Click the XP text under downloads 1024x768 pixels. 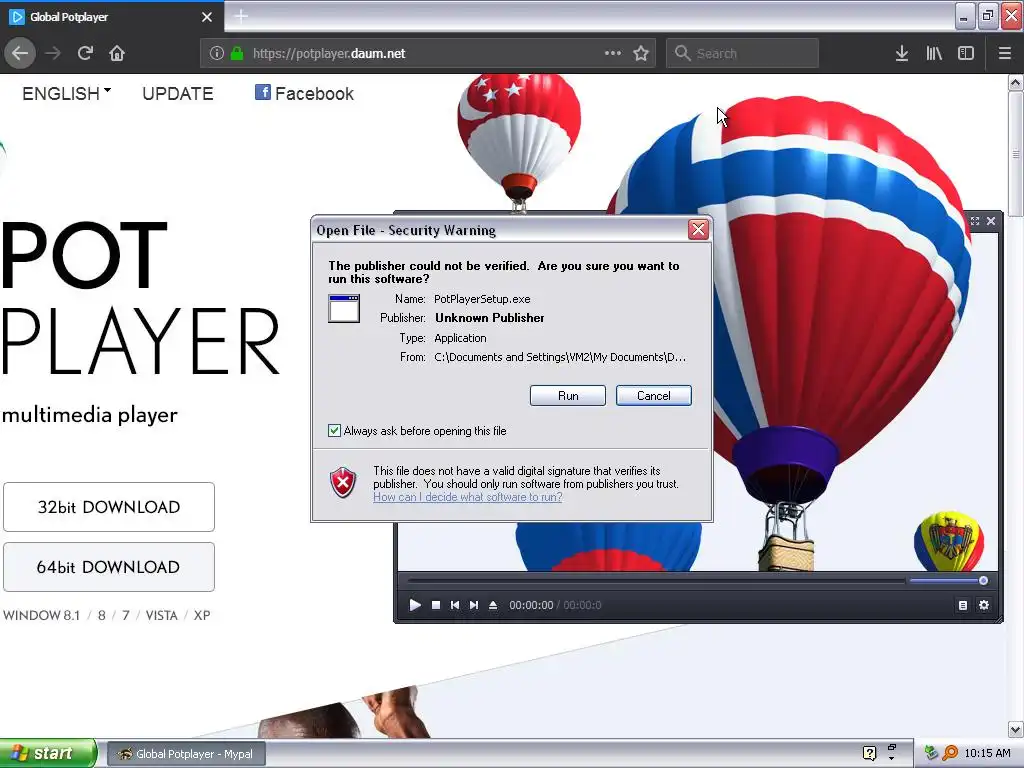202,615
